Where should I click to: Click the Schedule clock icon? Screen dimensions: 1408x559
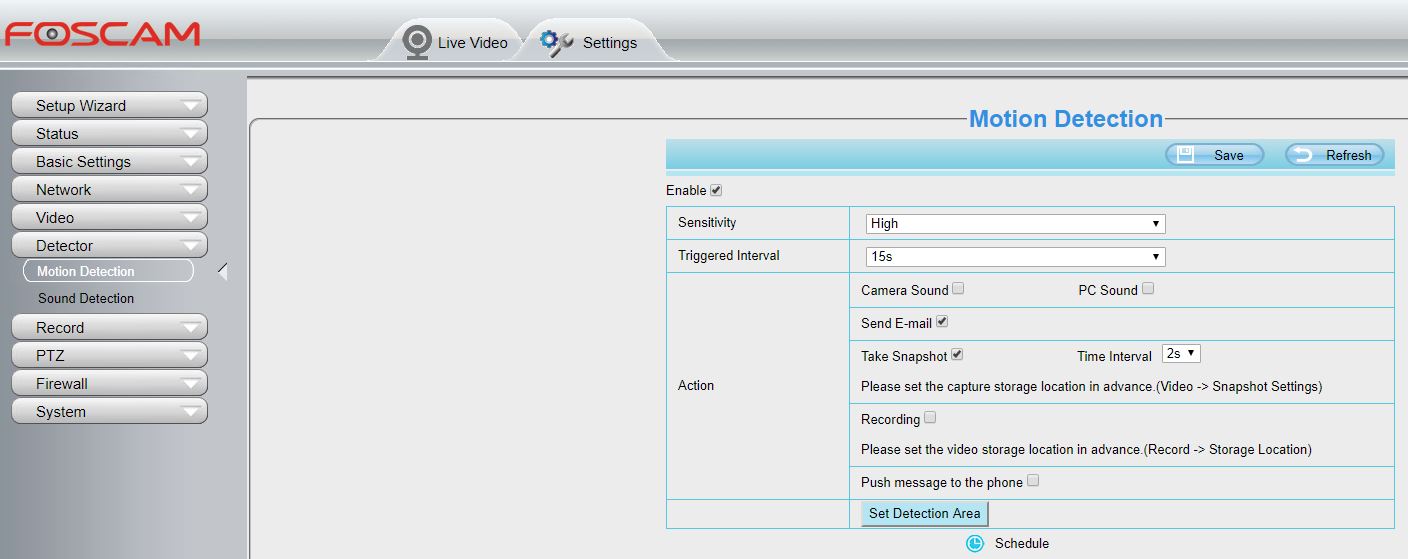click(975, 543)
